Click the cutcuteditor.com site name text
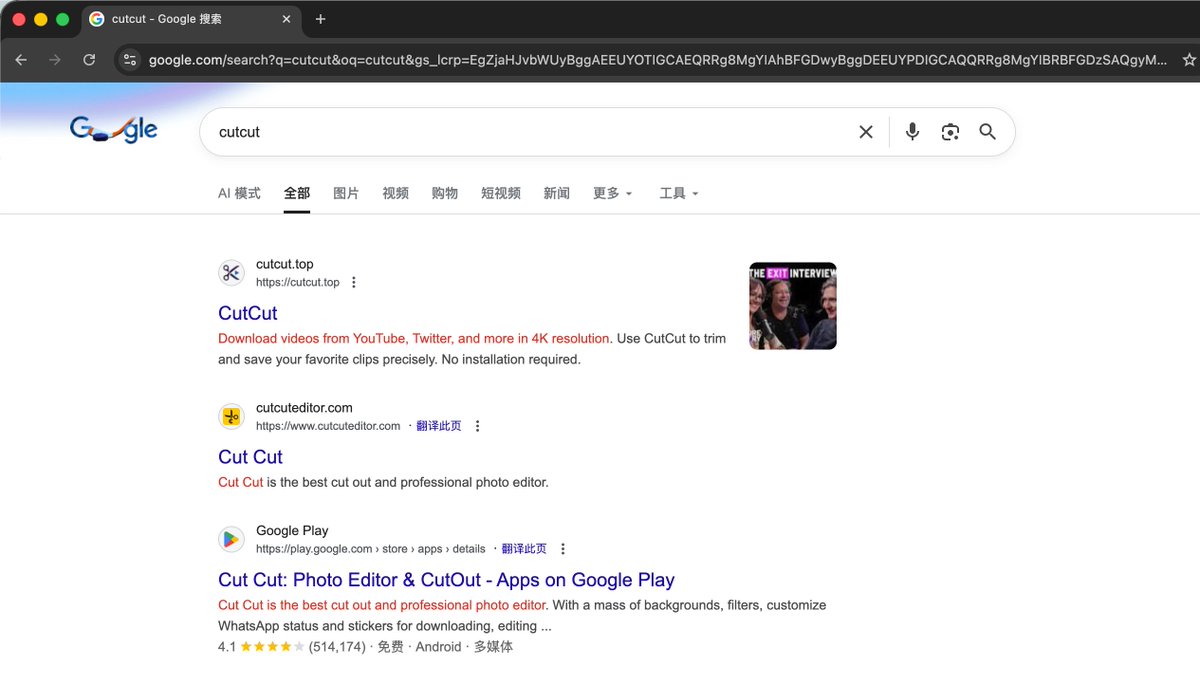Screen dimensions: 1200x685 304,408
